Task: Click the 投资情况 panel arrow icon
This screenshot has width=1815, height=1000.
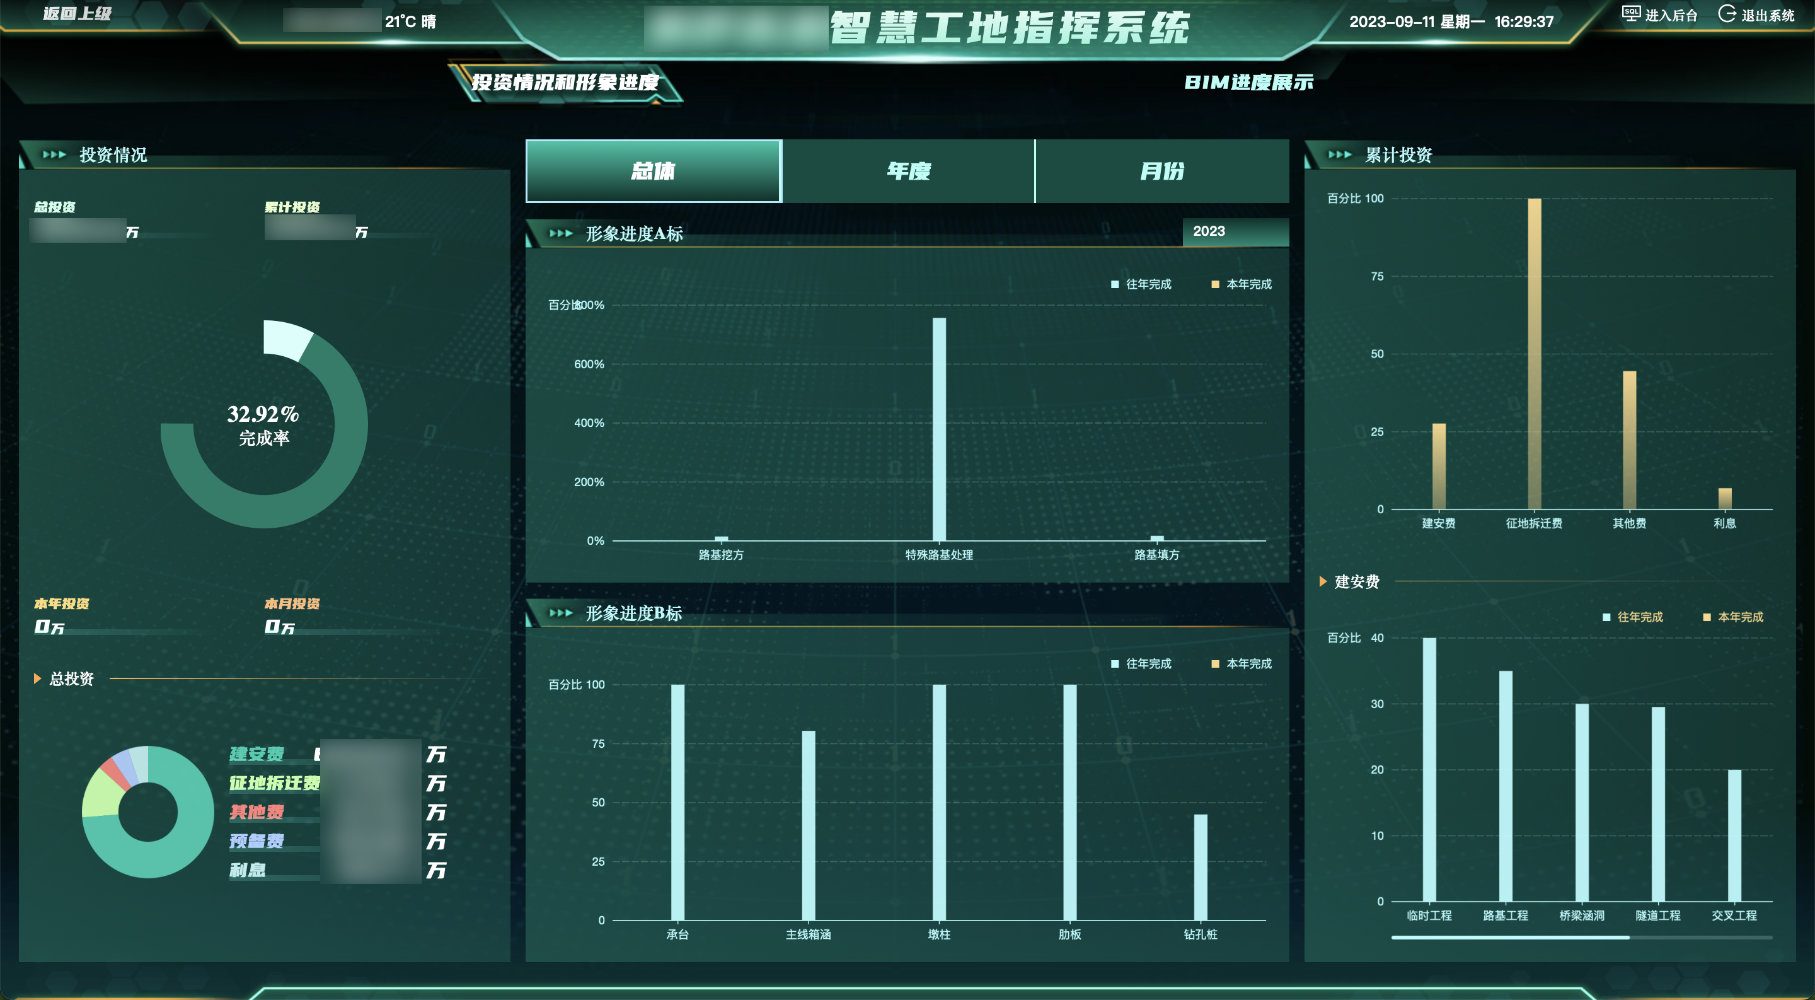Action: [x=54, y=155]
